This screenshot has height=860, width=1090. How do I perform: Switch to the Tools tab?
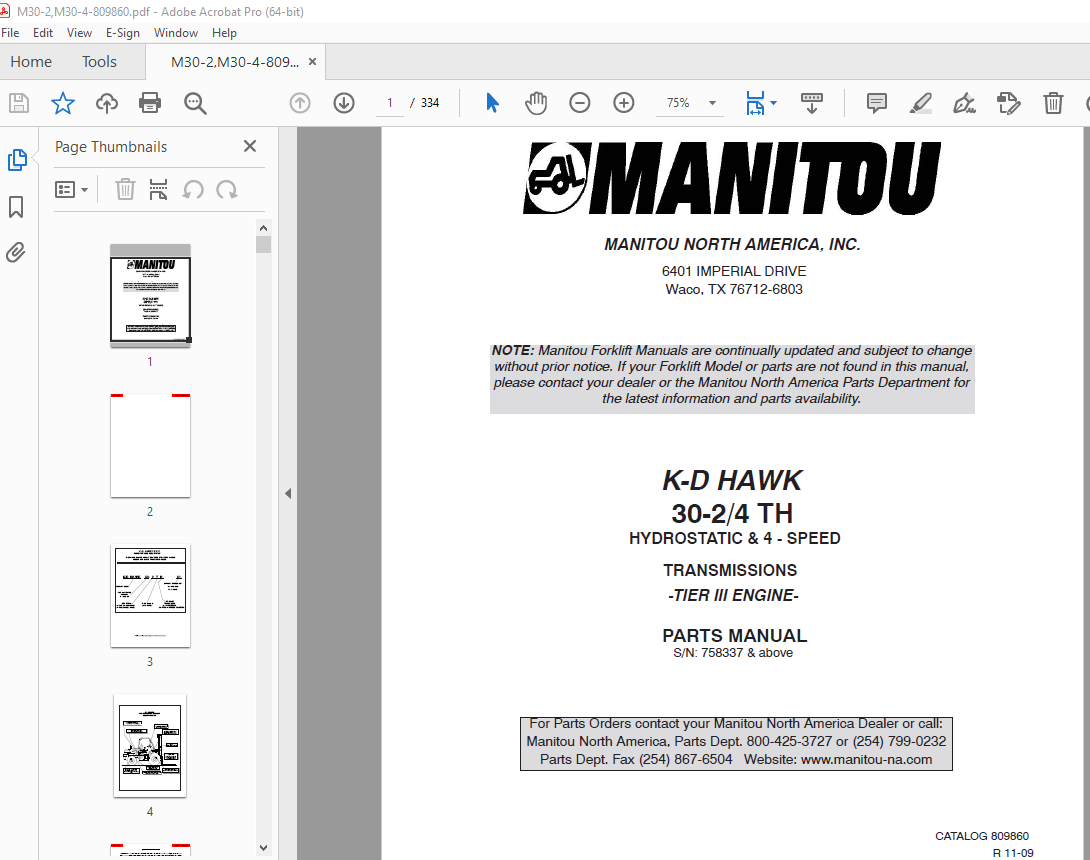pyautogui.click(x=99, y=62)
